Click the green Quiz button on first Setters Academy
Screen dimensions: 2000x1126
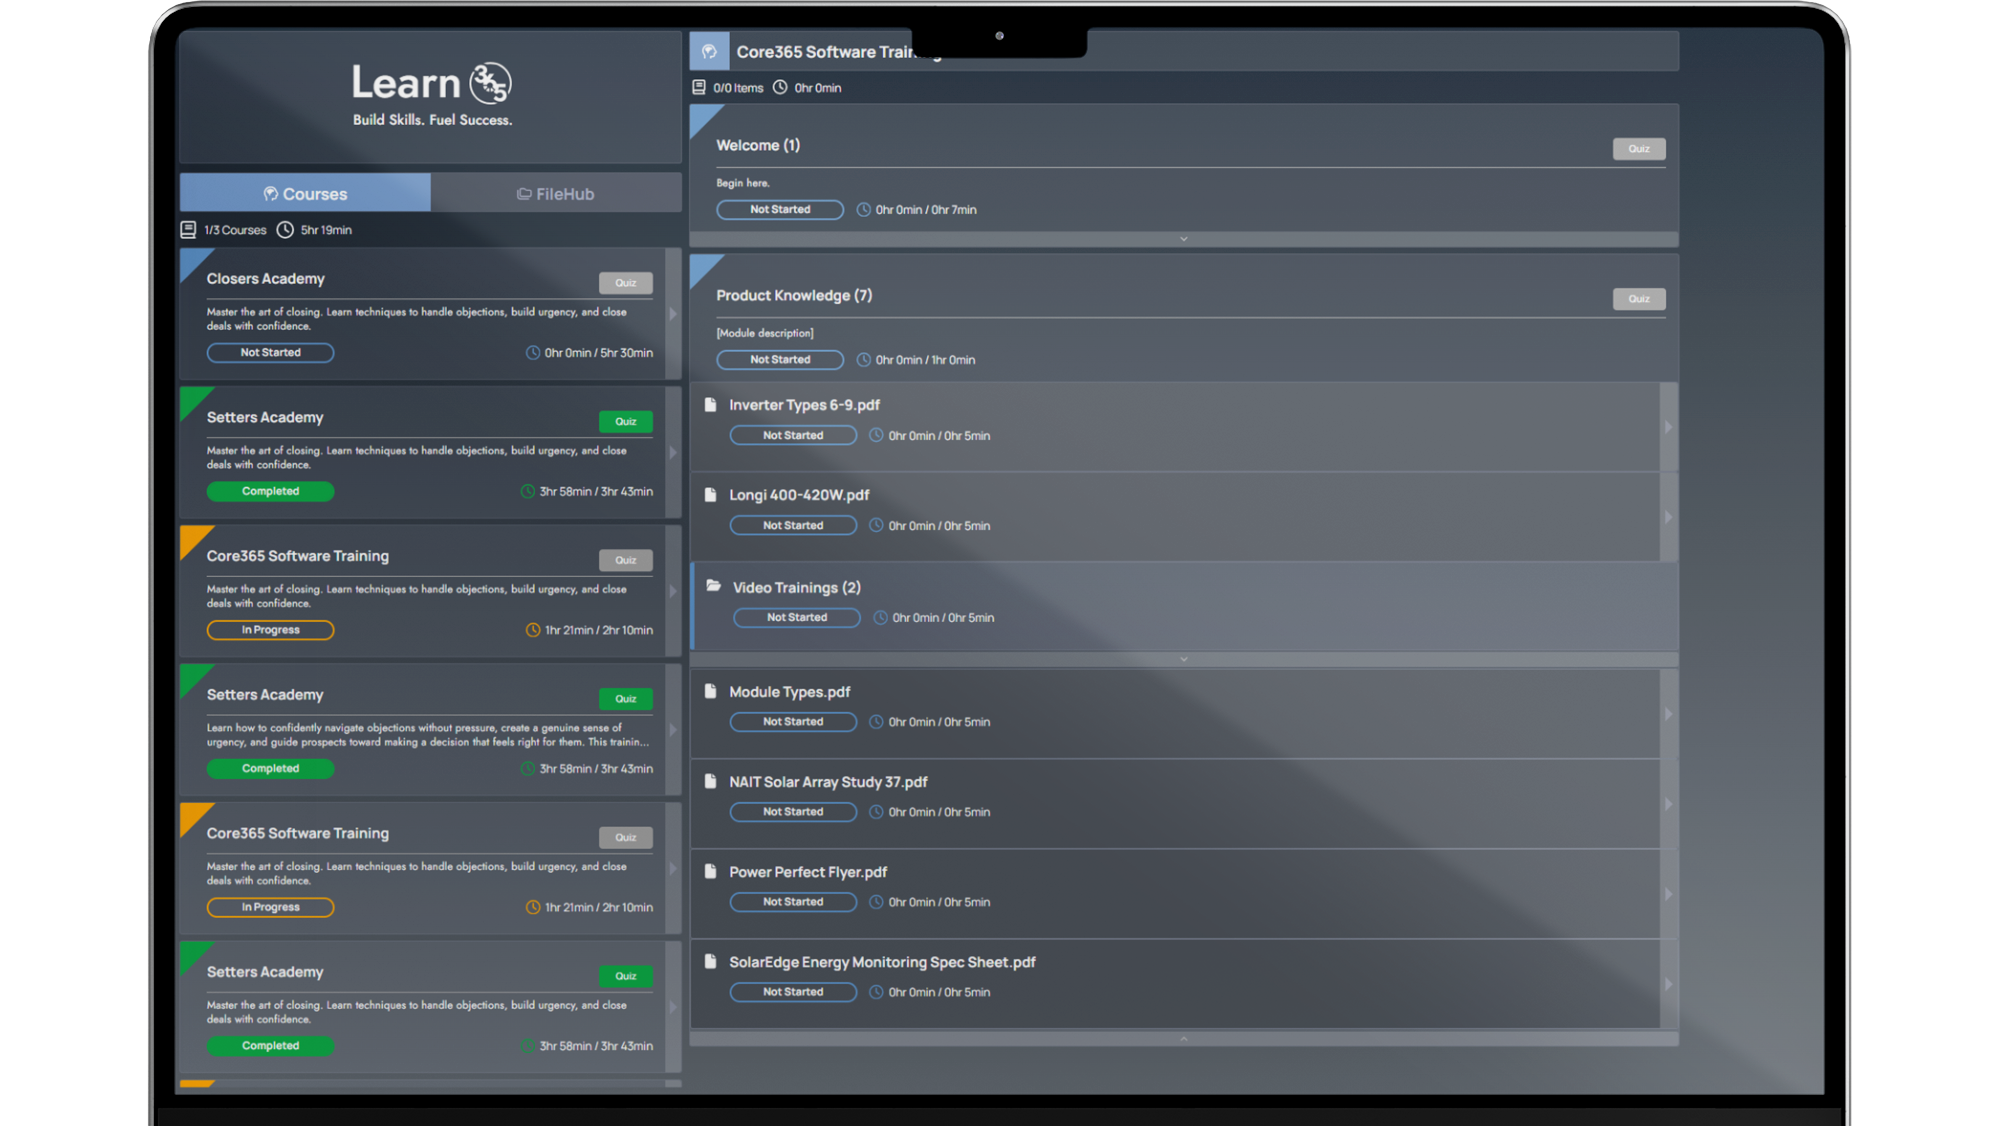[x=626, y=422]
